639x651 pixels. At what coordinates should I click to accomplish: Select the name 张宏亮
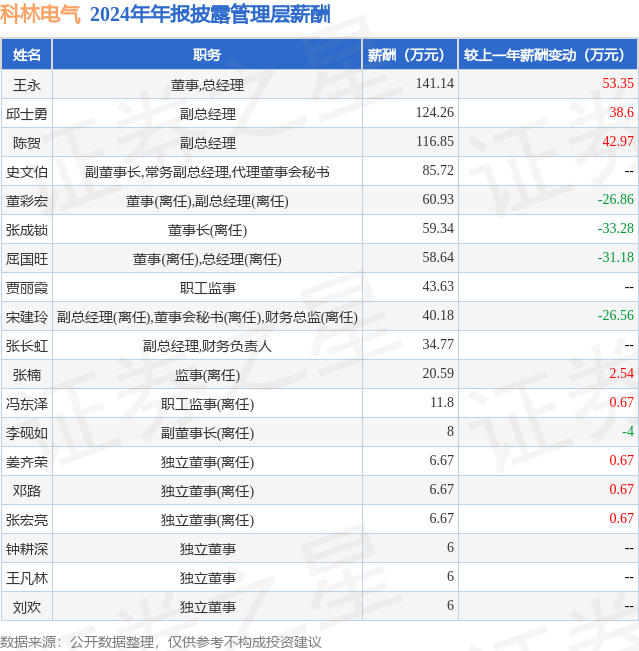(27, 520)
